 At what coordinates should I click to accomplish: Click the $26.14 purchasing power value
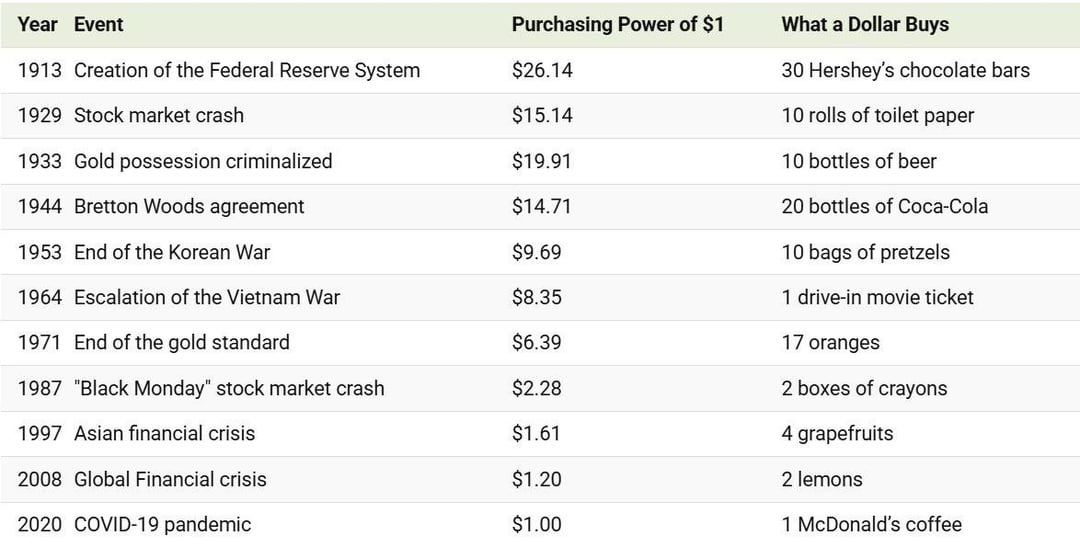[542, 70]
